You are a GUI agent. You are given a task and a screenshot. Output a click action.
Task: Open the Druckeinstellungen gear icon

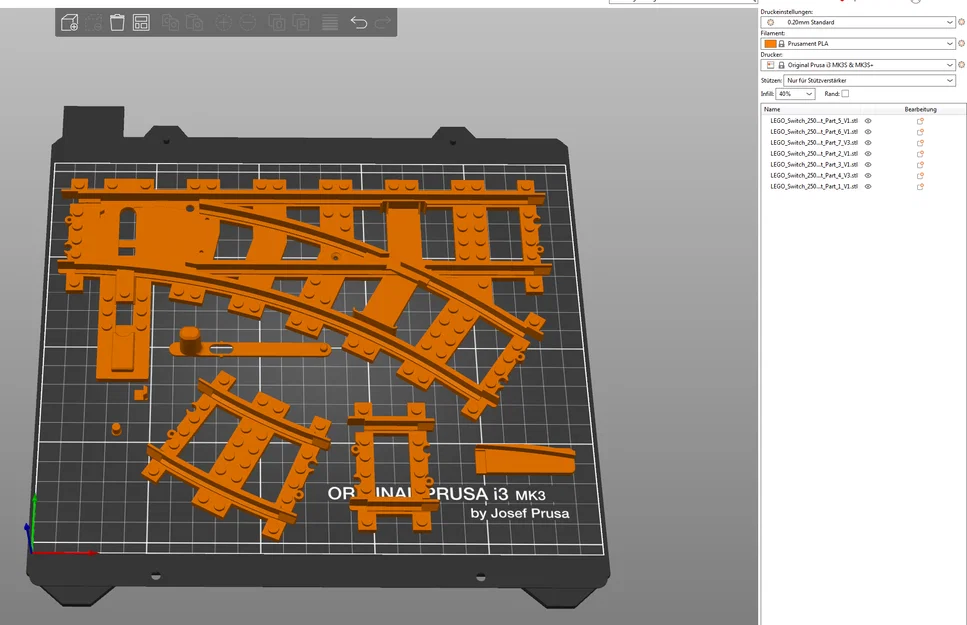tap(961, 21)
